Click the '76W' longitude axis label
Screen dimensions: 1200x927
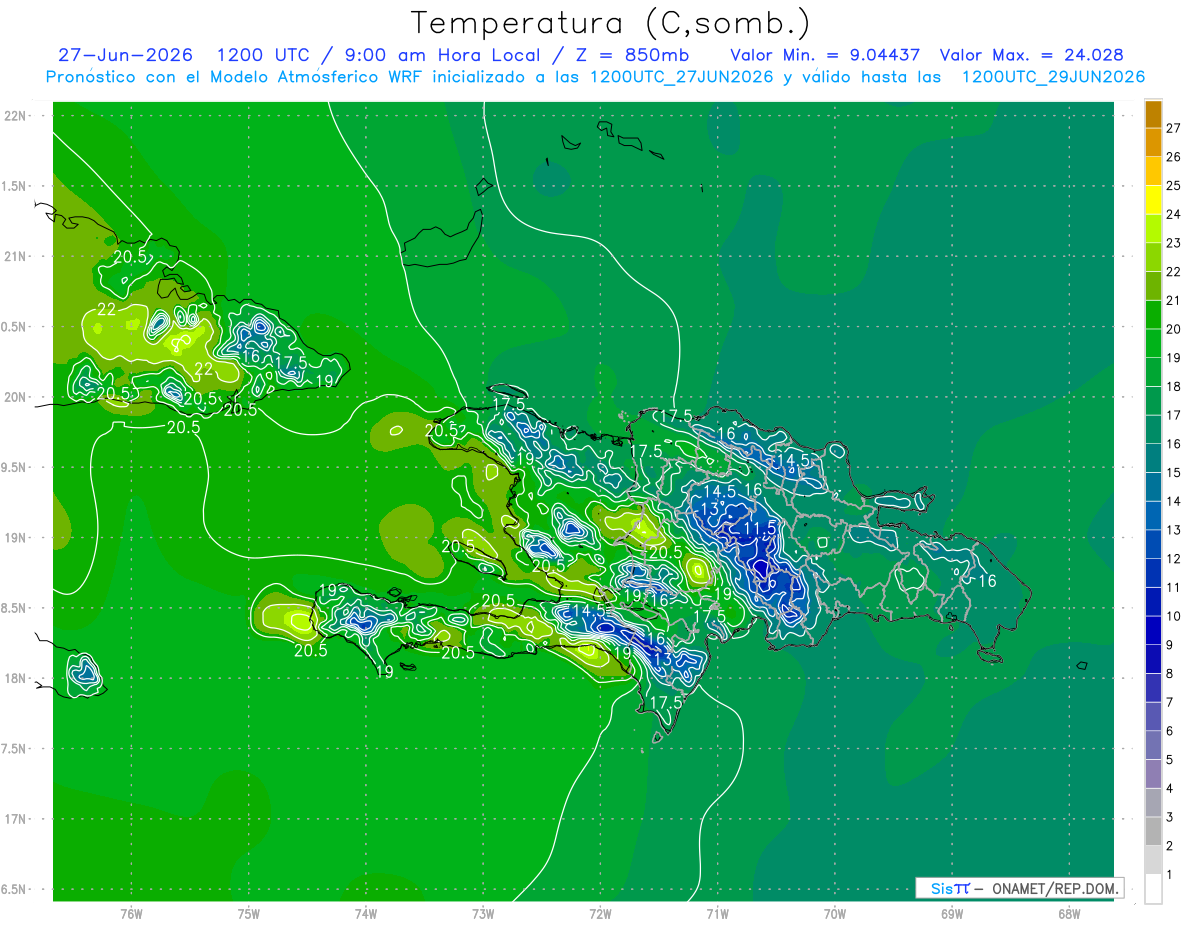[x=131, y=914]
